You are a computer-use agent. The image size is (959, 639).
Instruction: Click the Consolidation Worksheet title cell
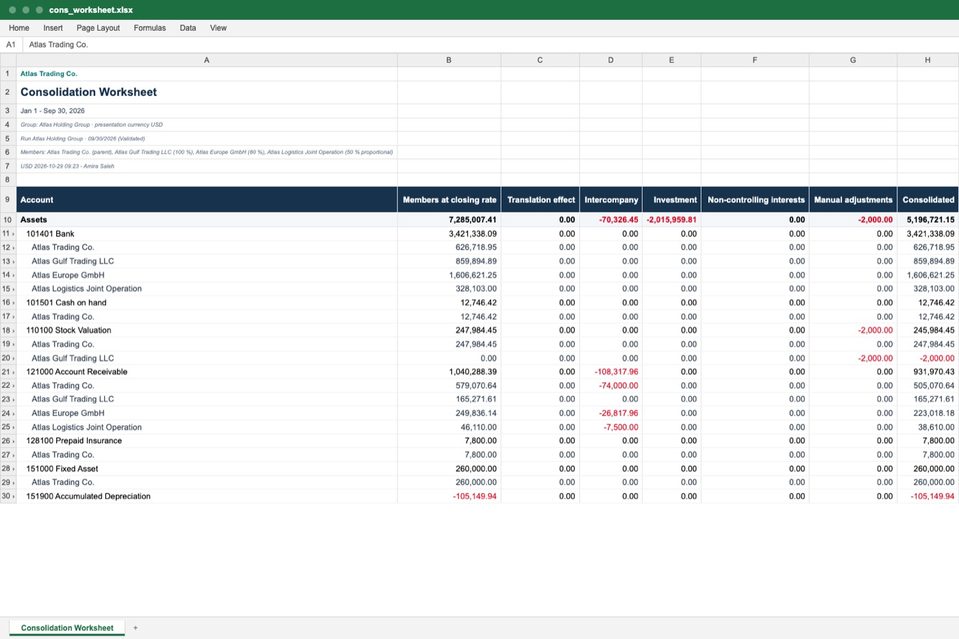tap(207, 92)
